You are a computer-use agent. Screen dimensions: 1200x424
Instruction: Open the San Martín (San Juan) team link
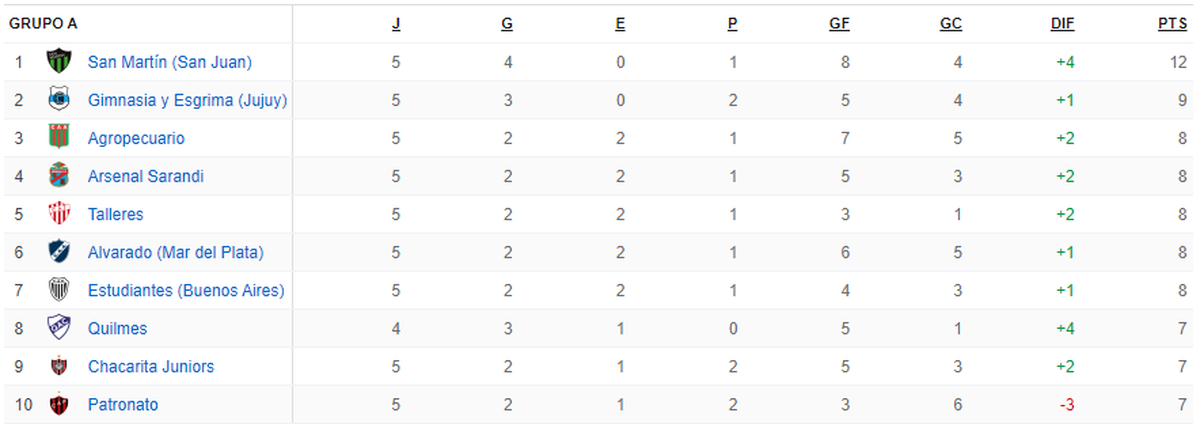coord(170,62)
